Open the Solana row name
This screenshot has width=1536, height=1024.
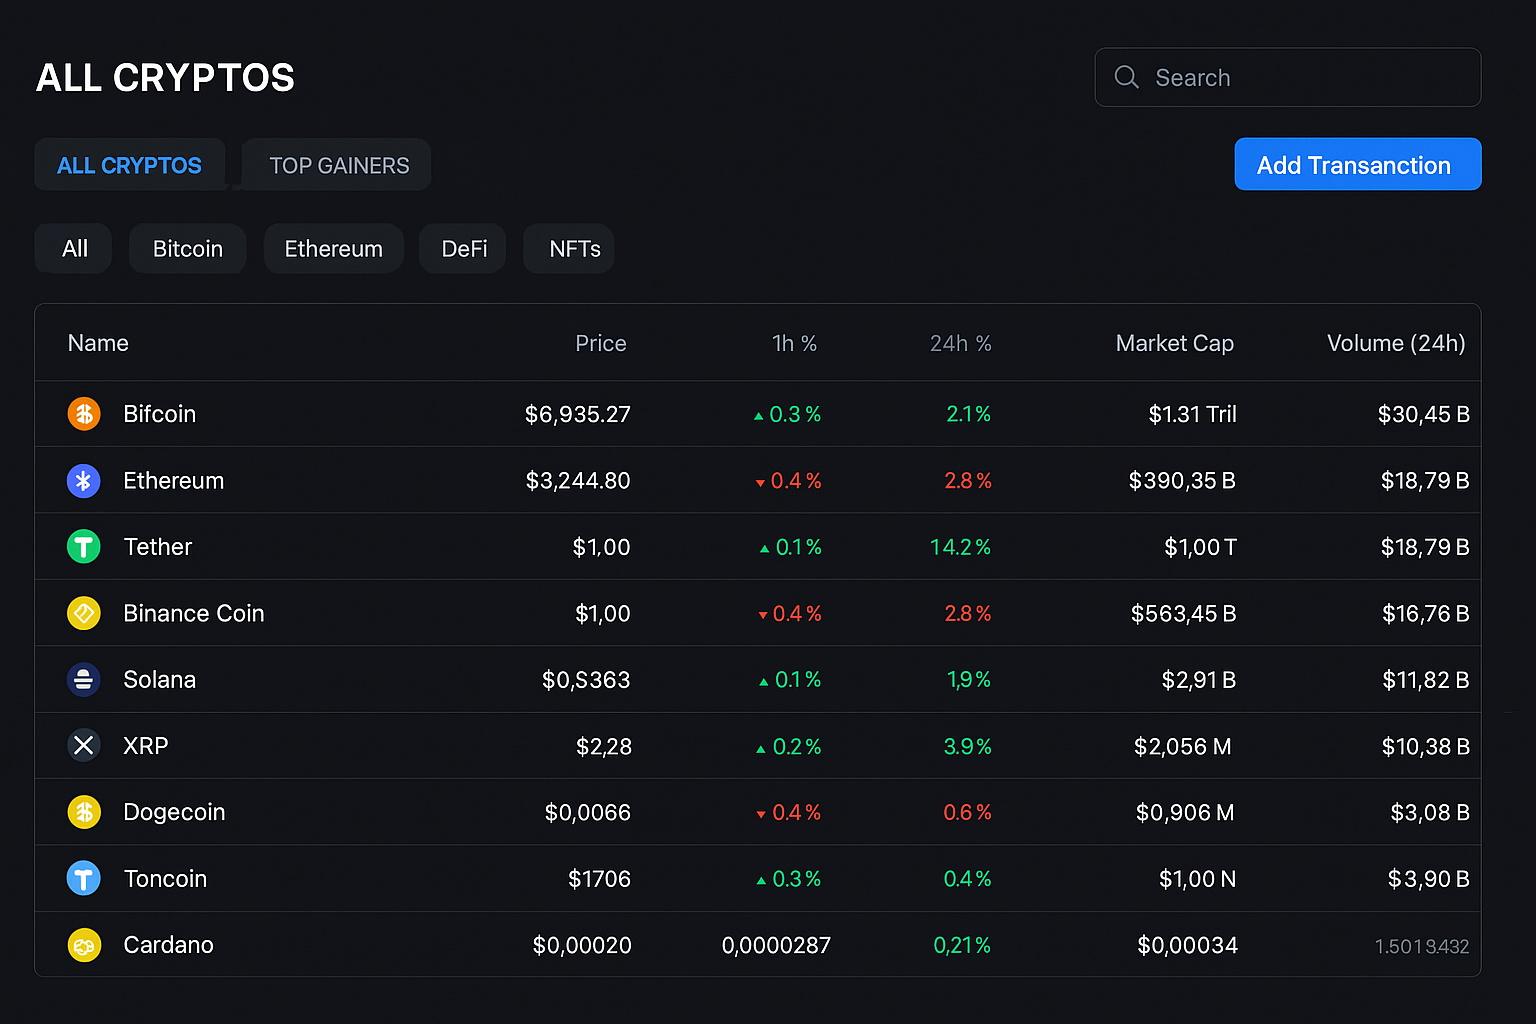point(159,679)
